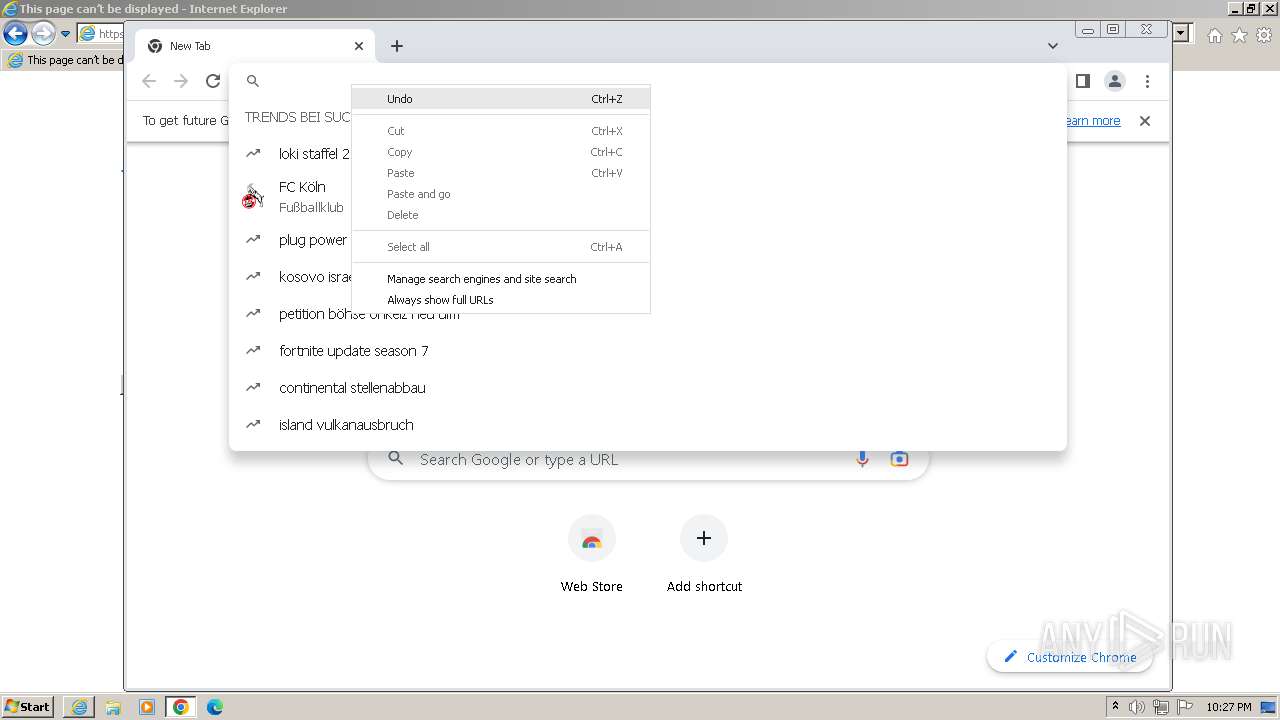Click Internet Explorer forward button
Screen dimensions: 1280x720
click(43, 34)
